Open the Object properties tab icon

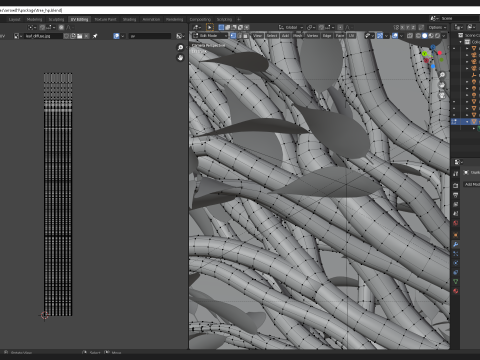[455, 235]
